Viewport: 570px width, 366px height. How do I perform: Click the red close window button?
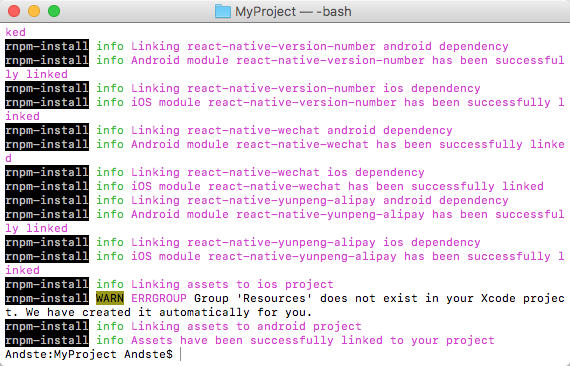coord(14,11)
